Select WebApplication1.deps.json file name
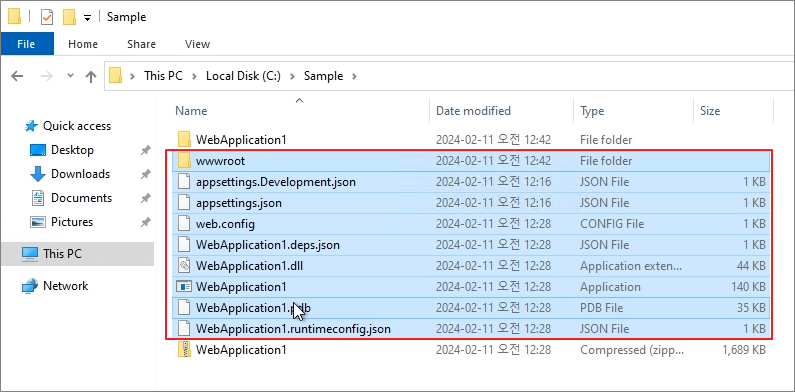The width and height of the screenshot is (795, 392). point(268,245)
